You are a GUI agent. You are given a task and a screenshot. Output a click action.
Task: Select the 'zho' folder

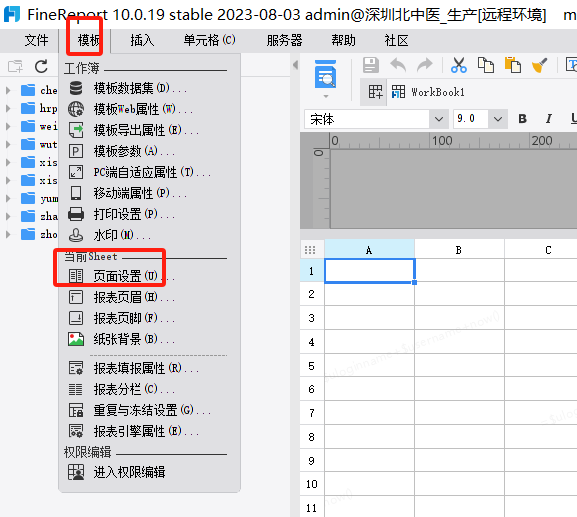click(39, 234)
